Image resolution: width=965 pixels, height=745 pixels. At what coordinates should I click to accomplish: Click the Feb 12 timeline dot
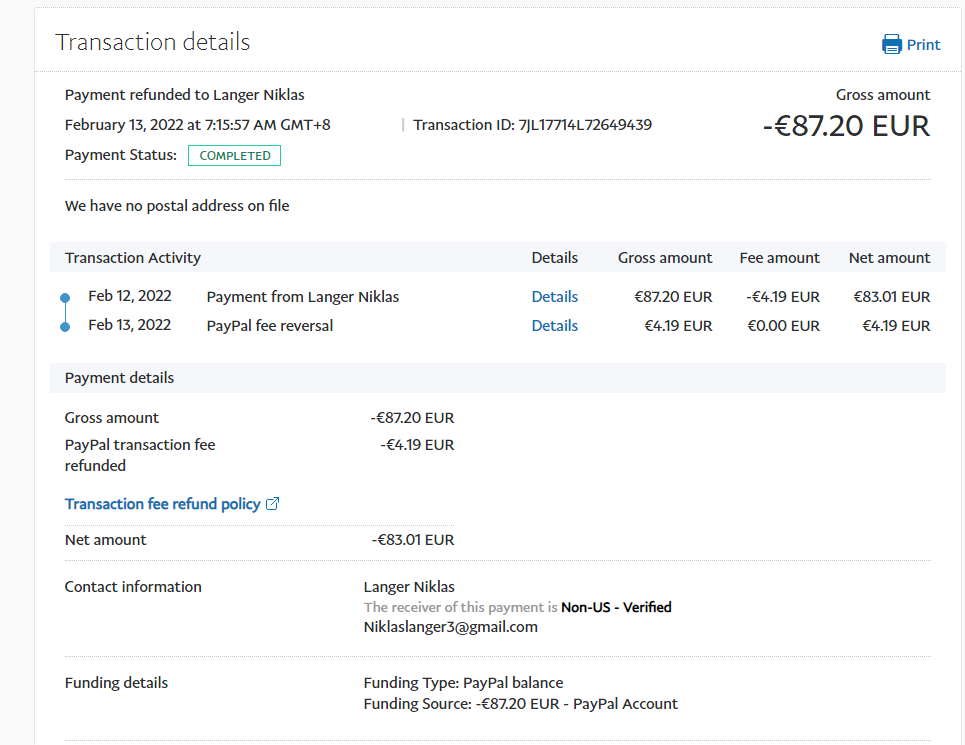coord(65,297)
